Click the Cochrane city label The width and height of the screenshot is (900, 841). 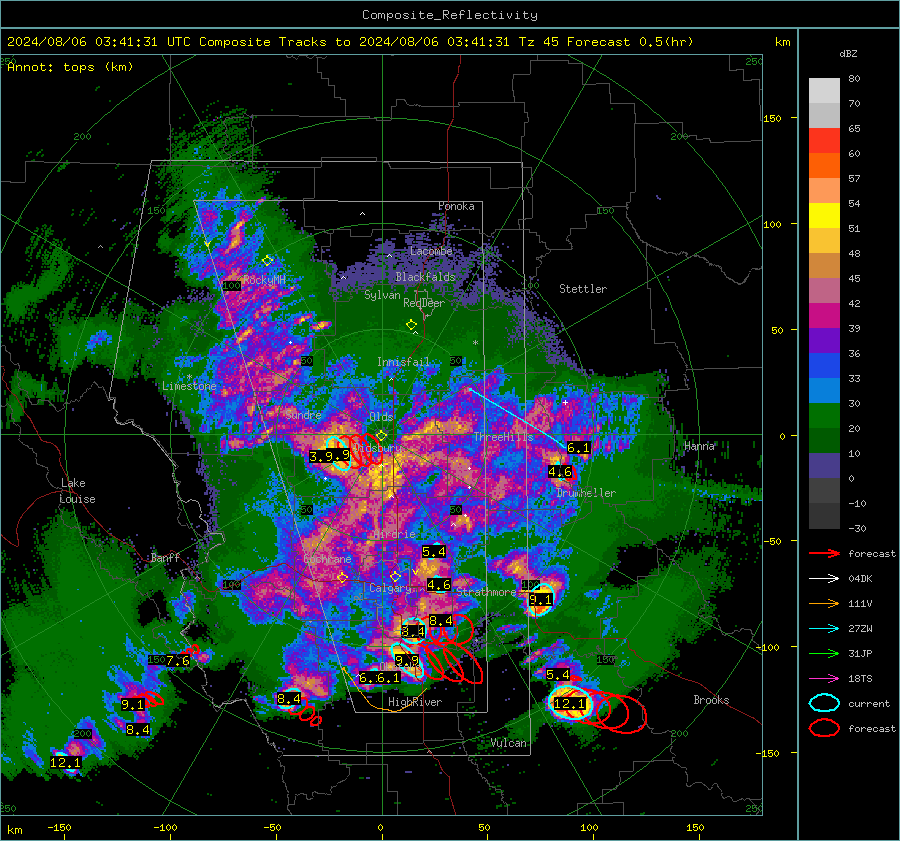(327, 559)
